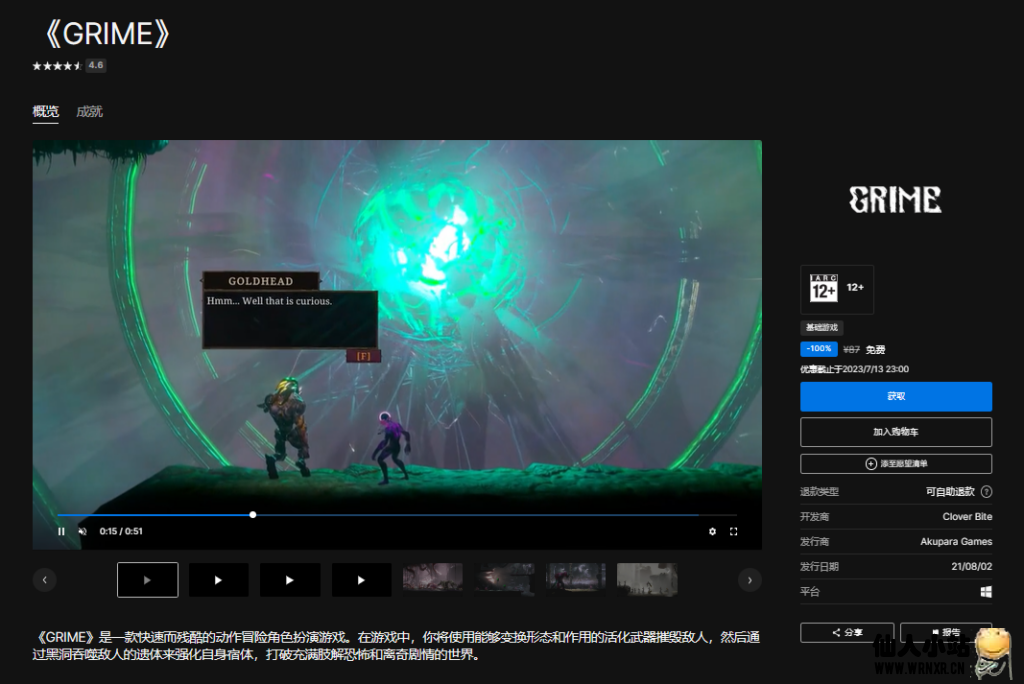Click the Akupara Games publisher name
Screen dimensions: 1024x684
(x=956, y=542)
